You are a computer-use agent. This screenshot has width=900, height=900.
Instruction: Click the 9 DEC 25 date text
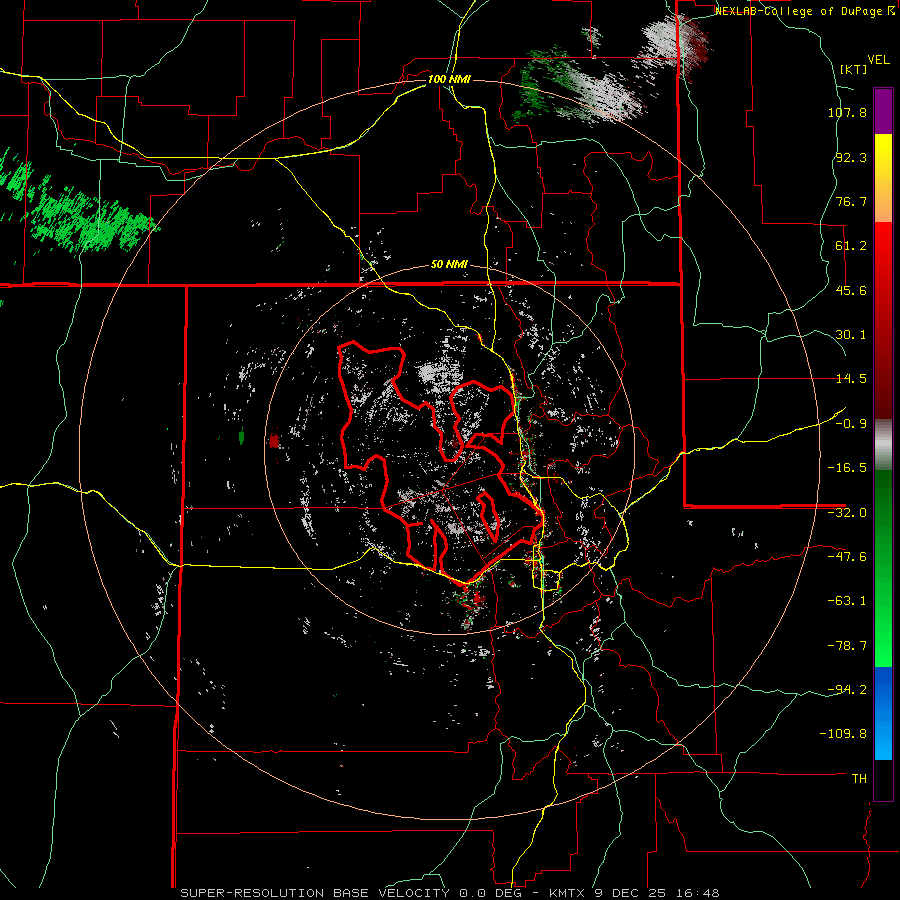[x=631, y=893]
